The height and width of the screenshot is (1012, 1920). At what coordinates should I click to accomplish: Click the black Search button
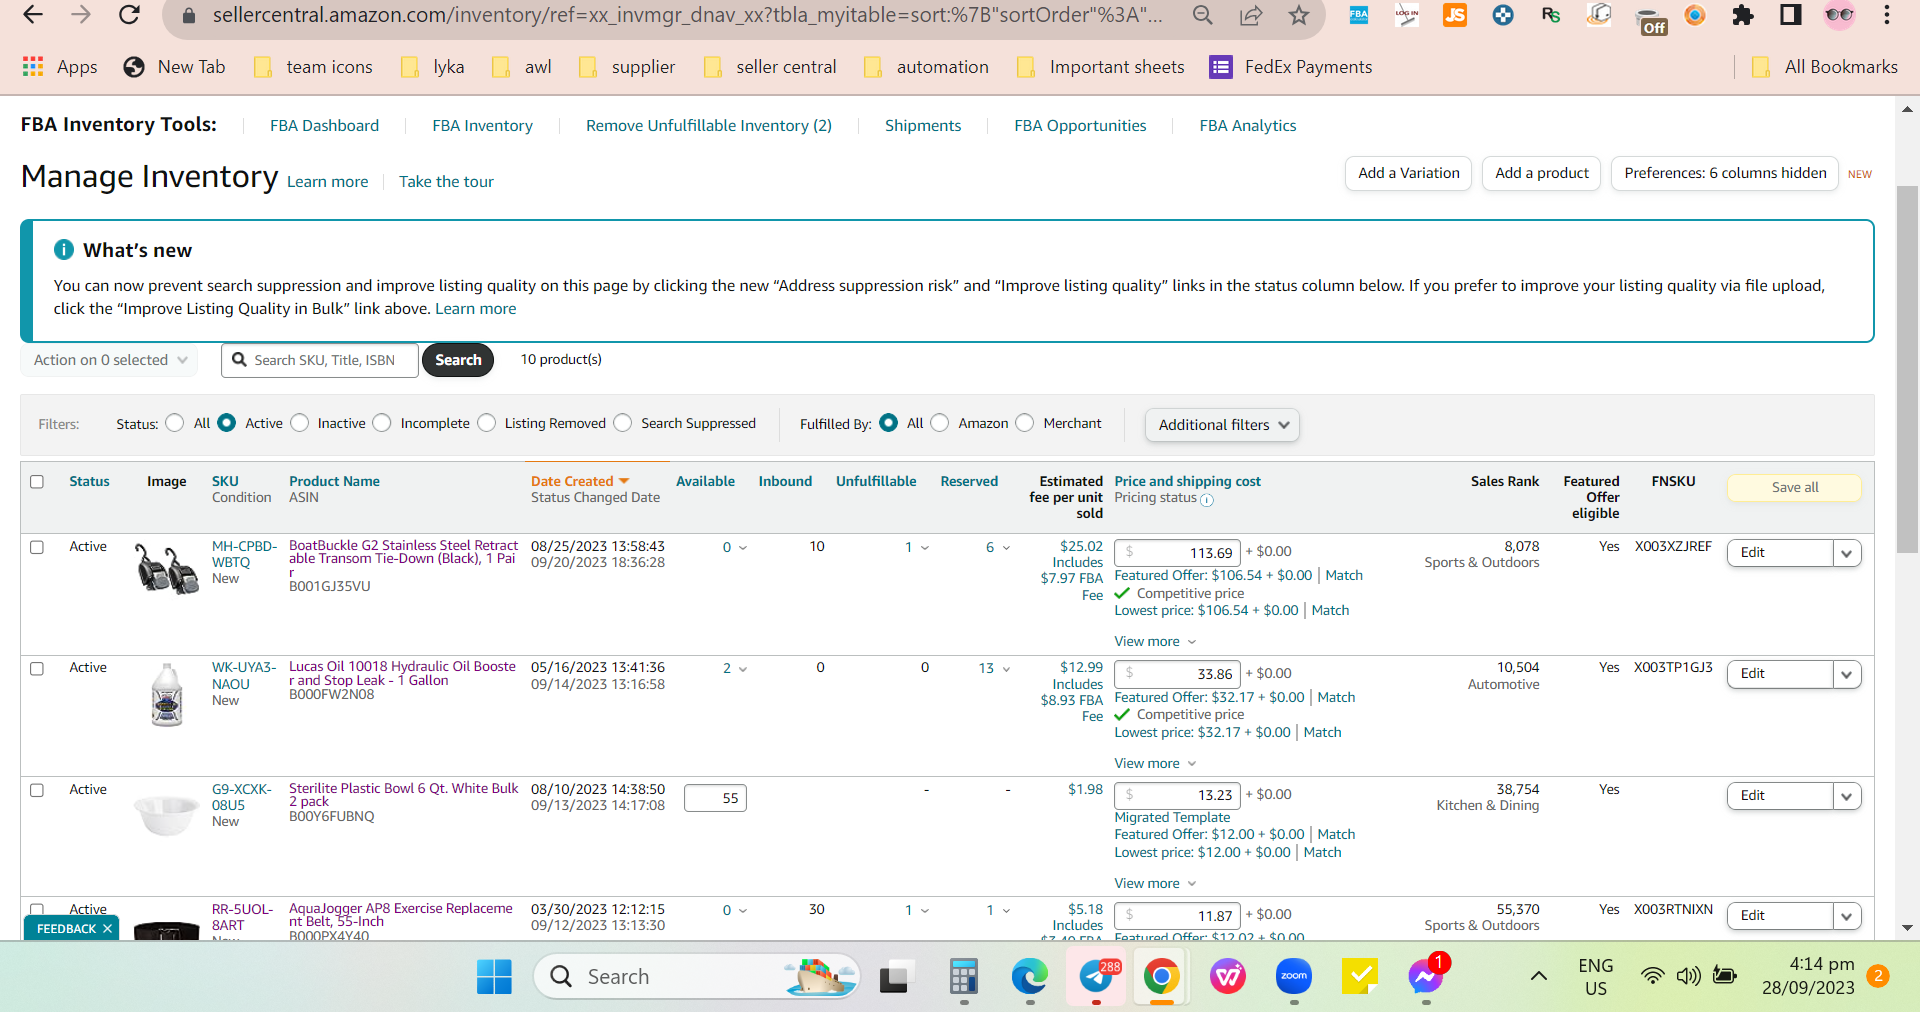pos(458,360)
